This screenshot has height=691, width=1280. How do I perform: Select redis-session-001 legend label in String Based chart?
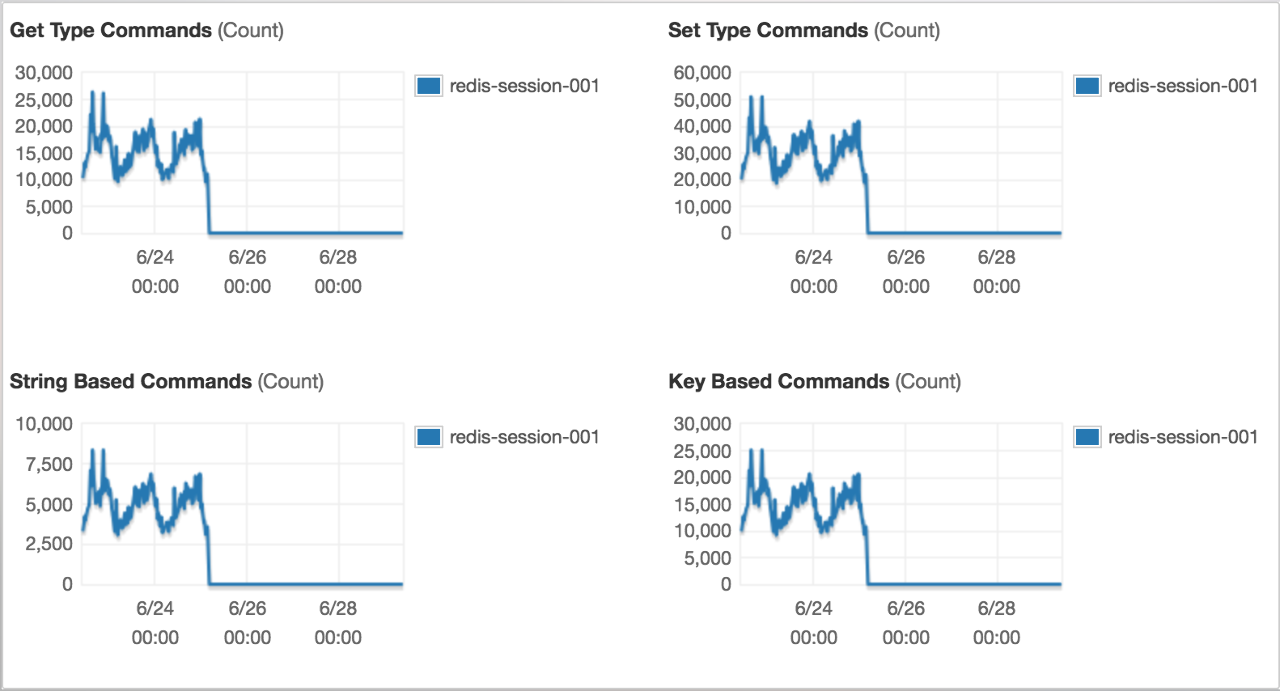coord(524,437)
